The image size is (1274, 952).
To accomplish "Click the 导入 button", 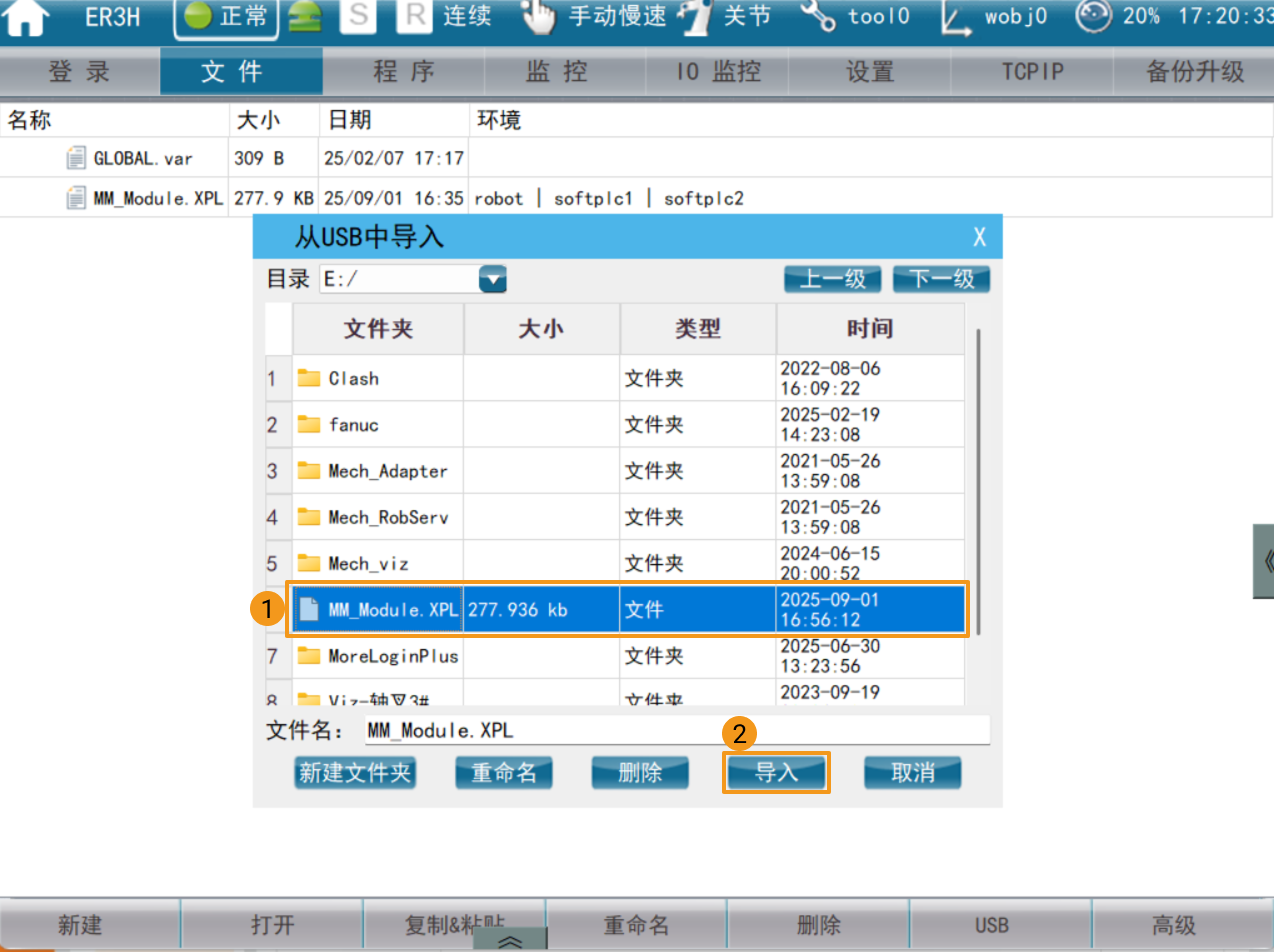I will 776,773.
